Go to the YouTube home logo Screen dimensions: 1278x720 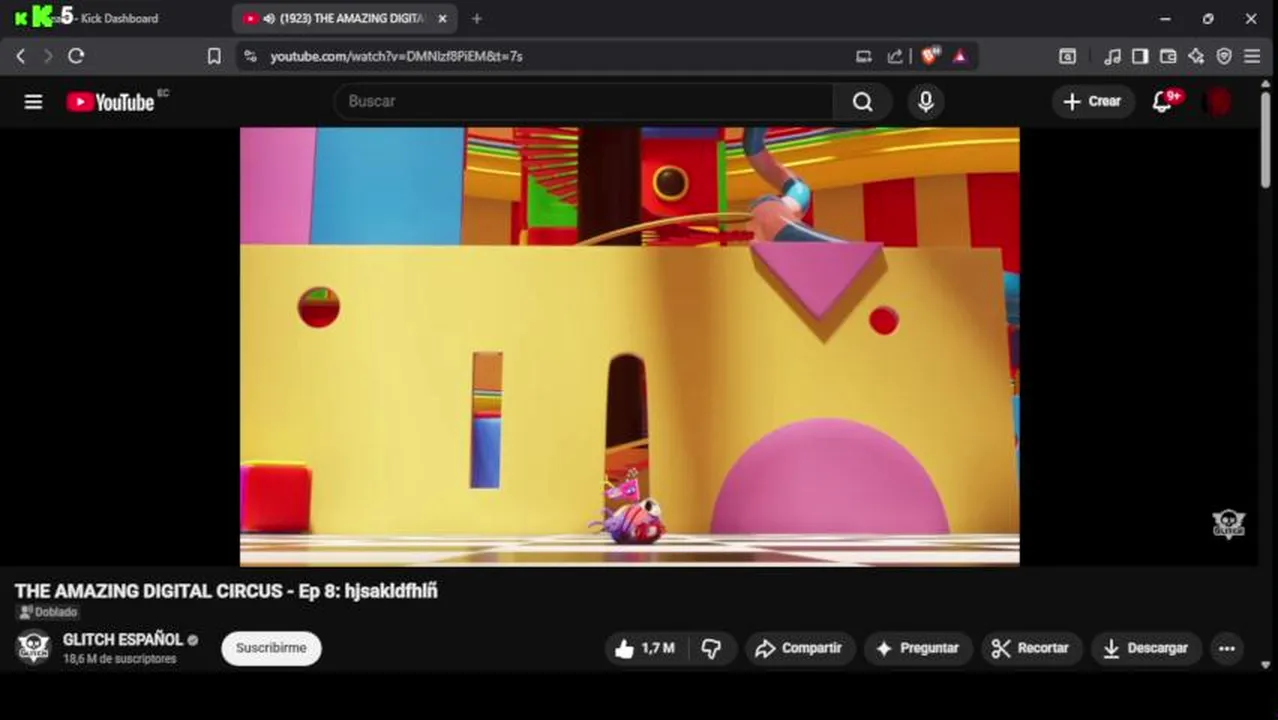tap(110, 101)
